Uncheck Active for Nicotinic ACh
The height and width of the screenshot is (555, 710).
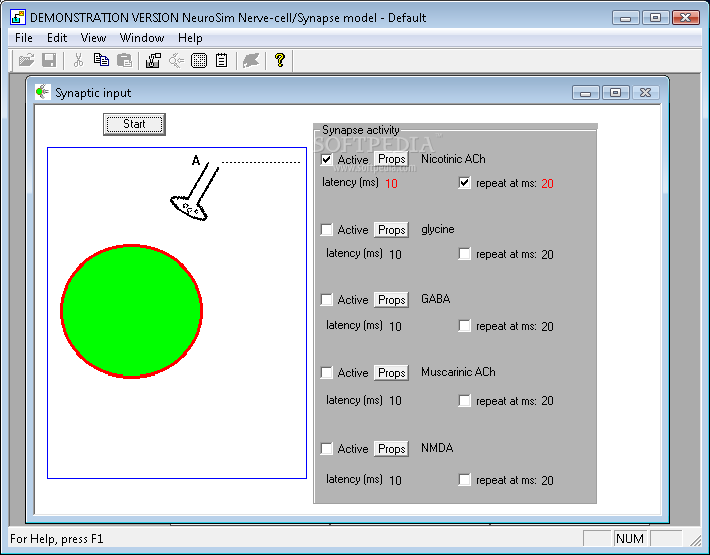click(x=326, y=159)
